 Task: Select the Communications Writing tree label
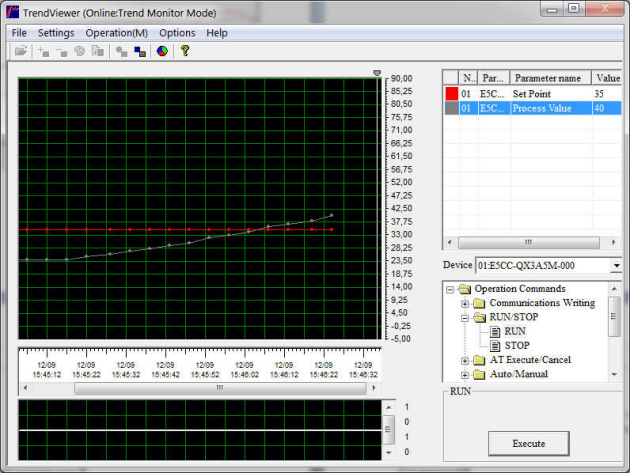point(542,303)
